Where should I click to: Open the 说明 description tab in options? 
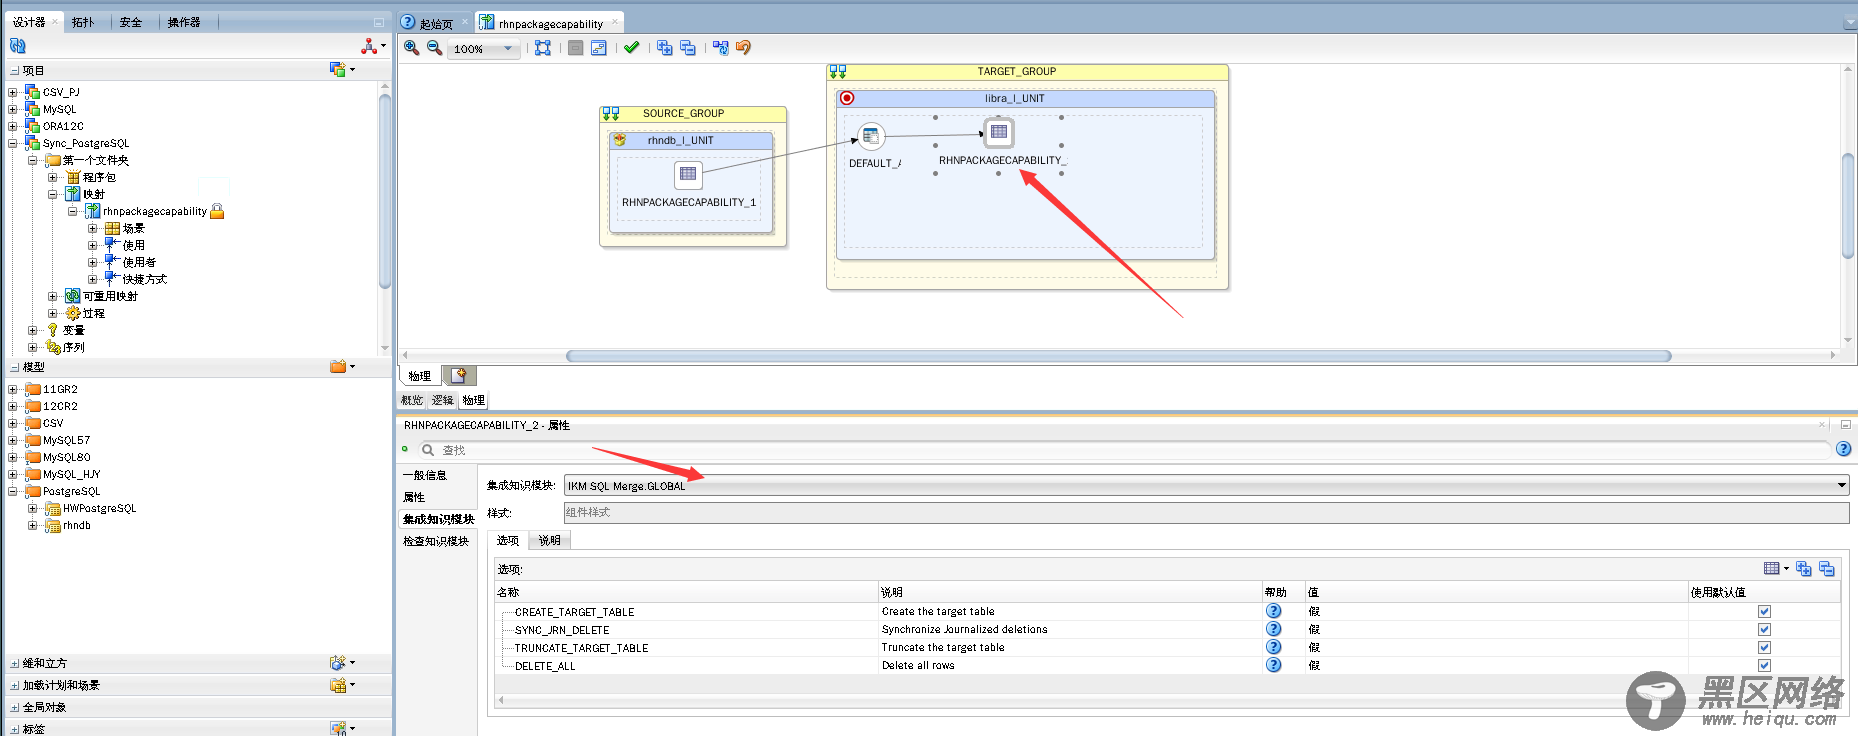coord(550,540)
